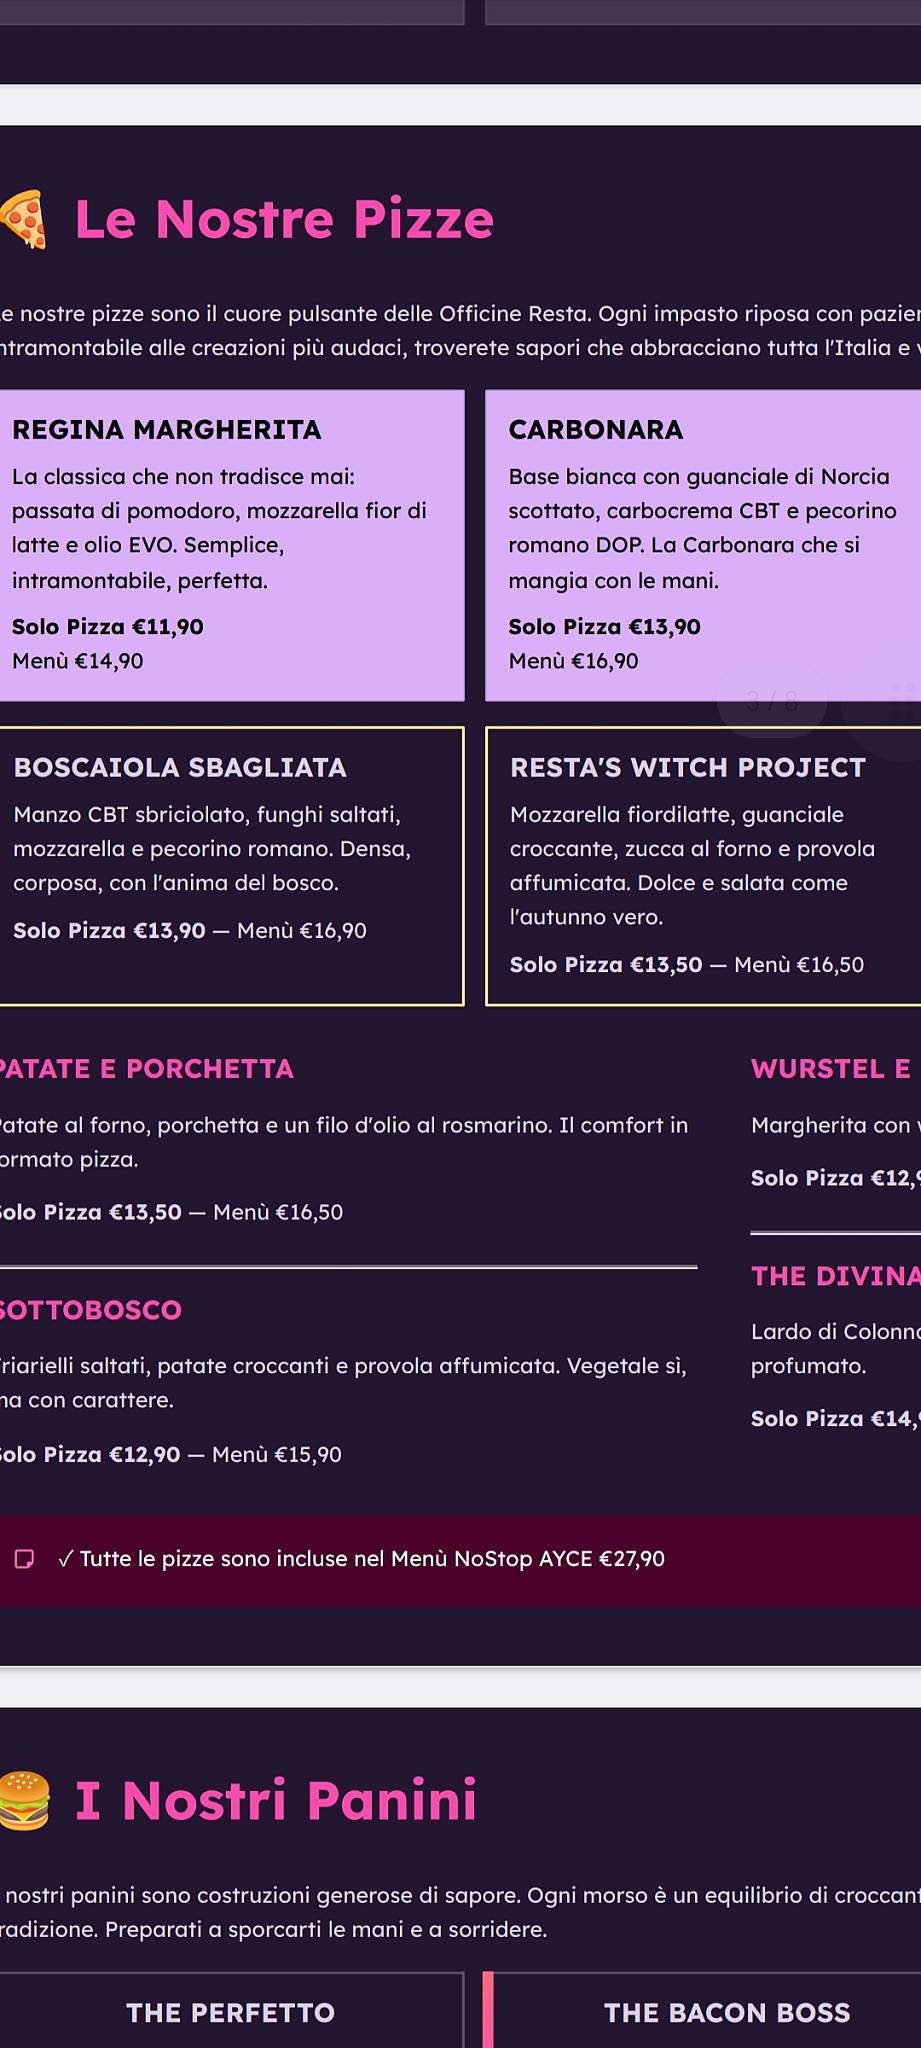
Task: Select the Regina Margherita pizza card
Action: pos(232,545)
